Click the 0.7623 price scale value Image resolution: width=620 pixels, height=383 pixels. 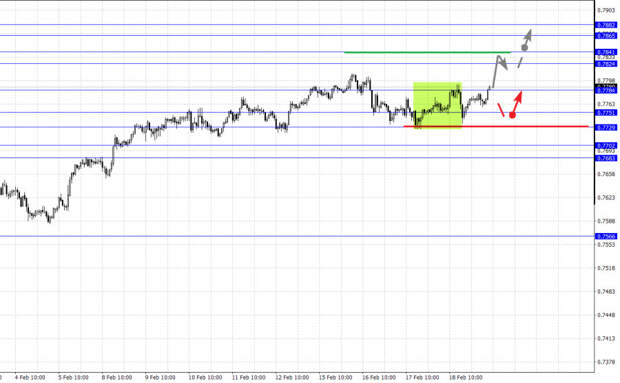[606, 198]
